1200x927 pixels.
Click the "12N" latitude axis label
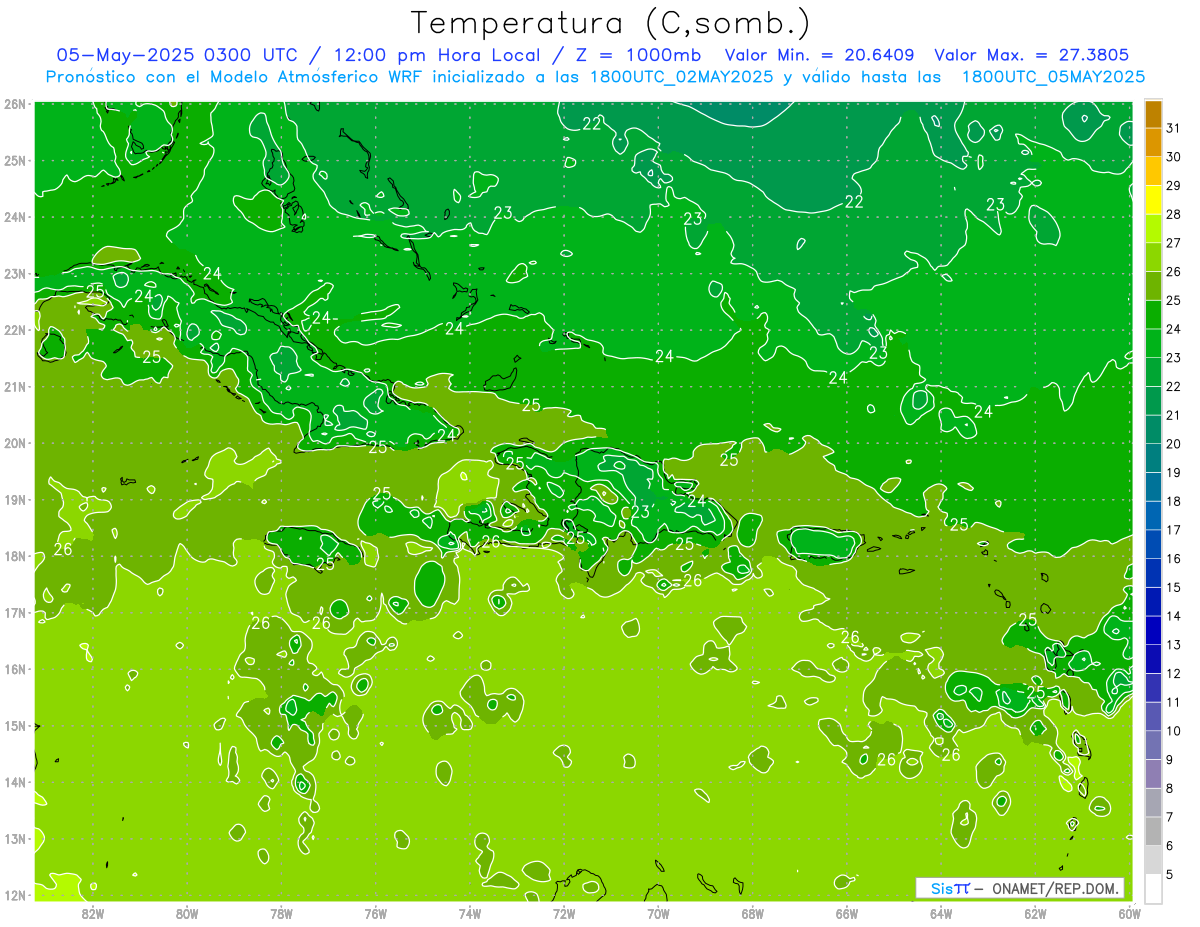[15, 895]
